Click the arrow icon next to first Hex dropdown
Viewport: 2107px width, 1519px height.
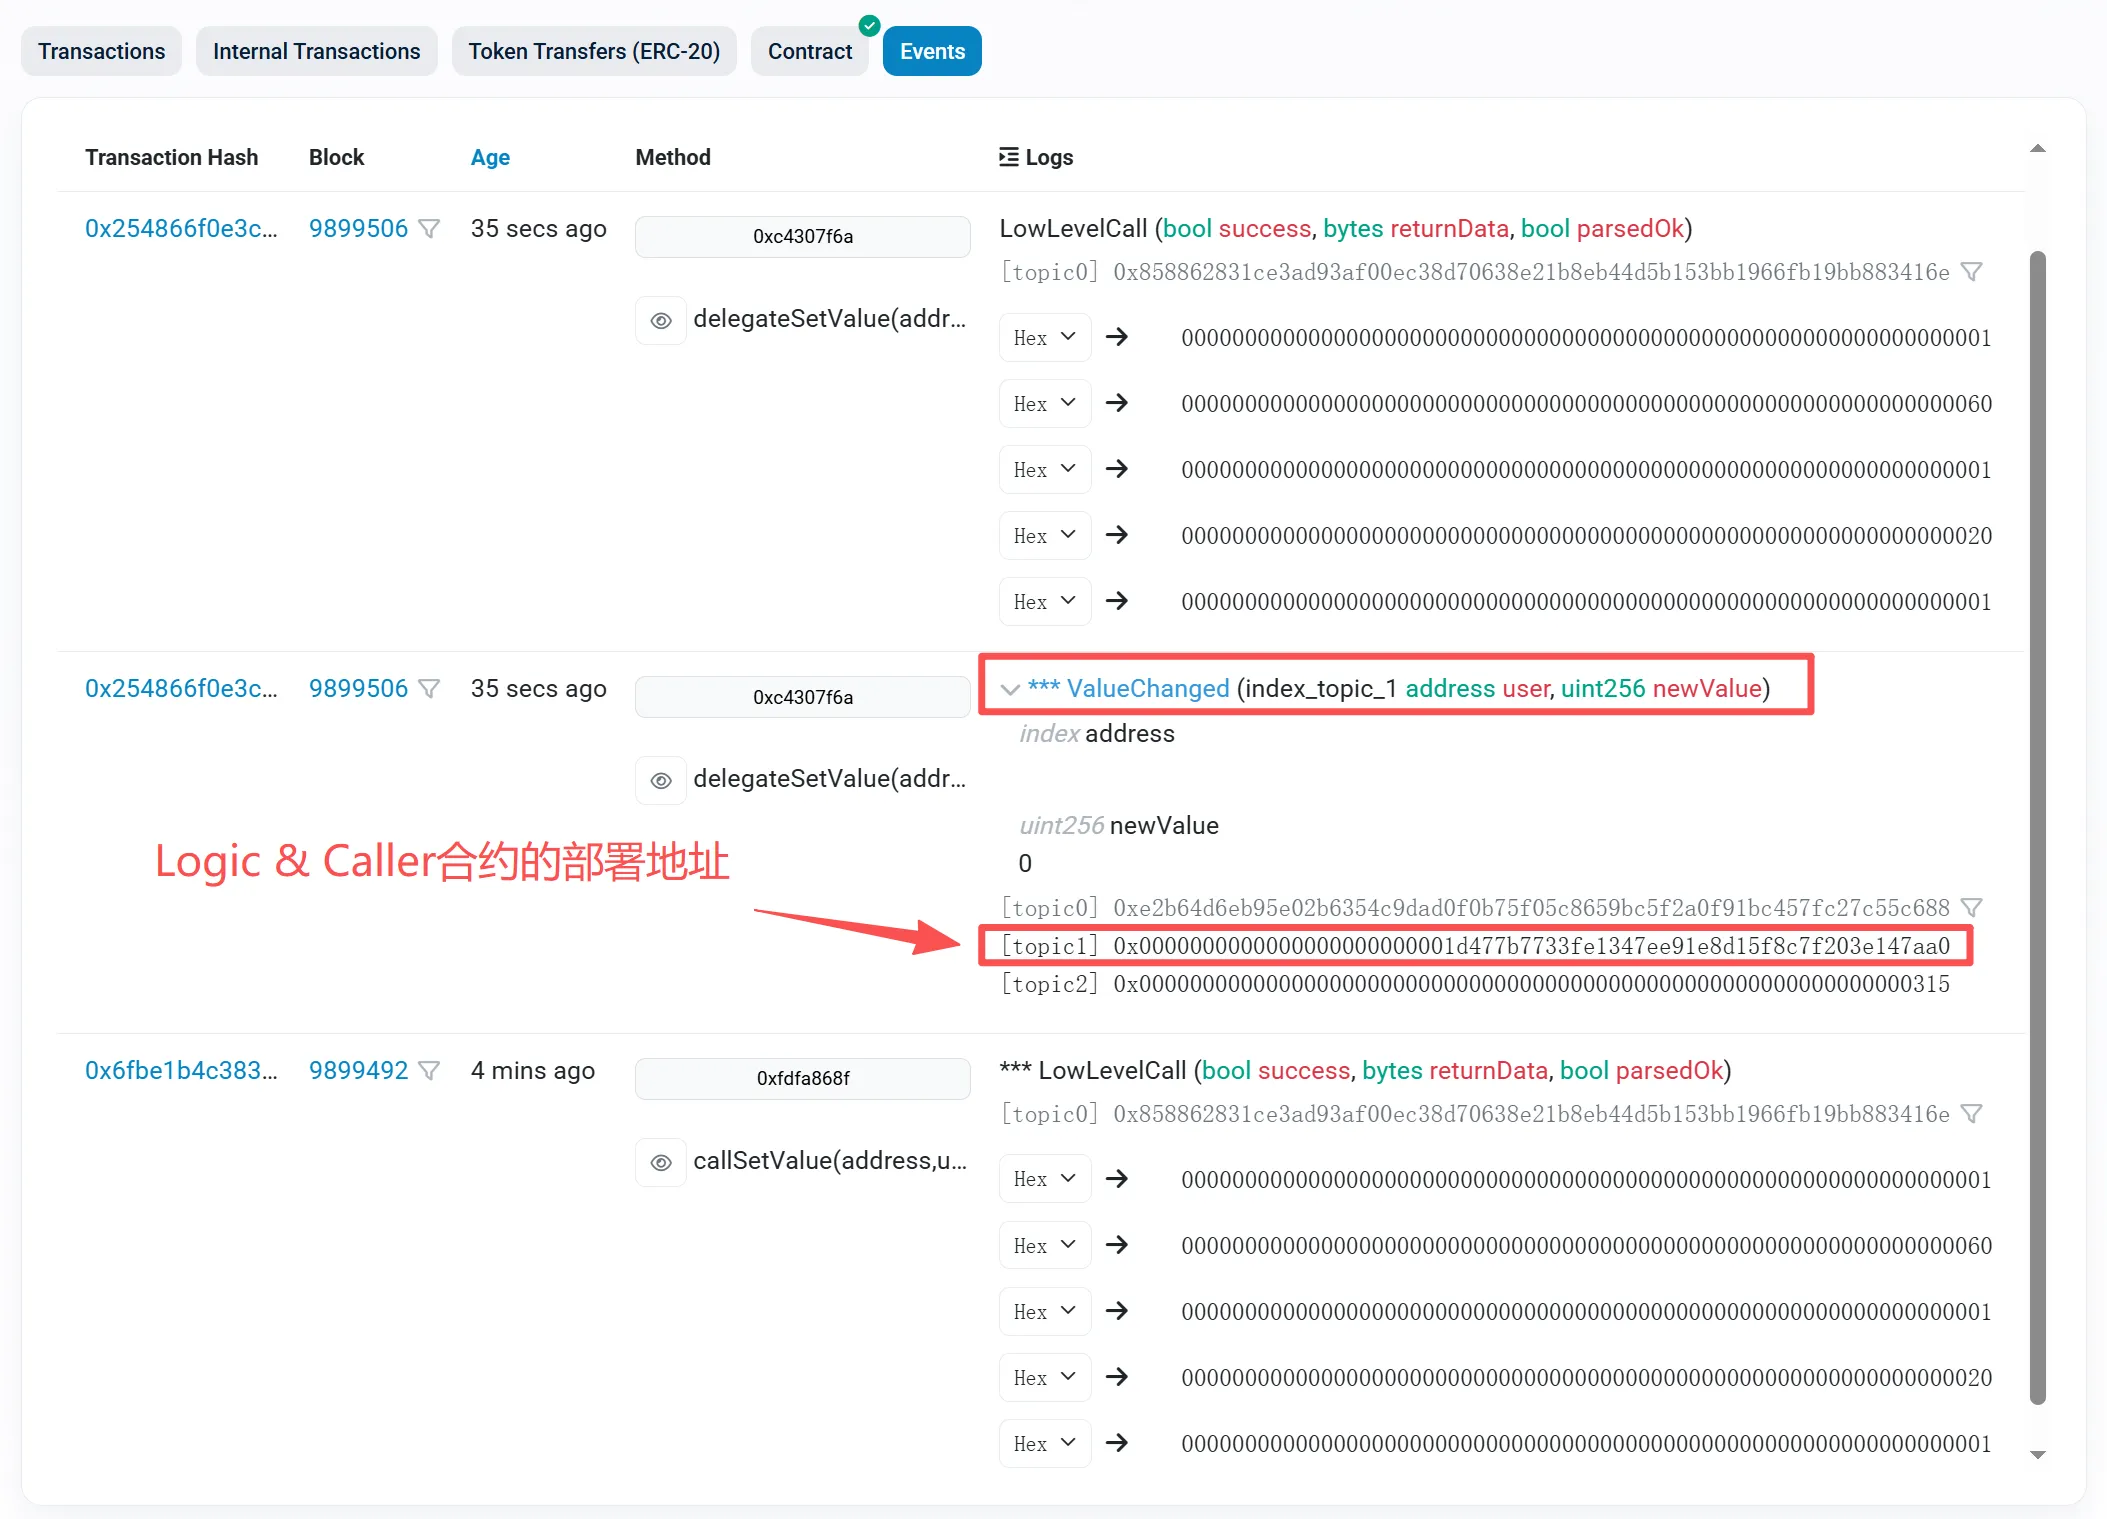[1117, 337]
